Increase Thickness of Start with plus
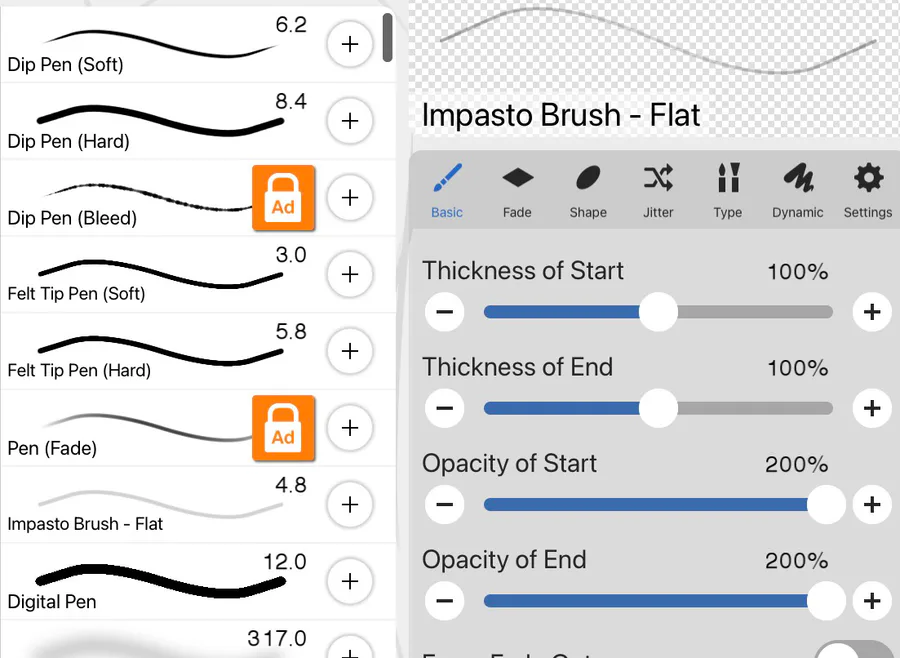 [871, 313]
